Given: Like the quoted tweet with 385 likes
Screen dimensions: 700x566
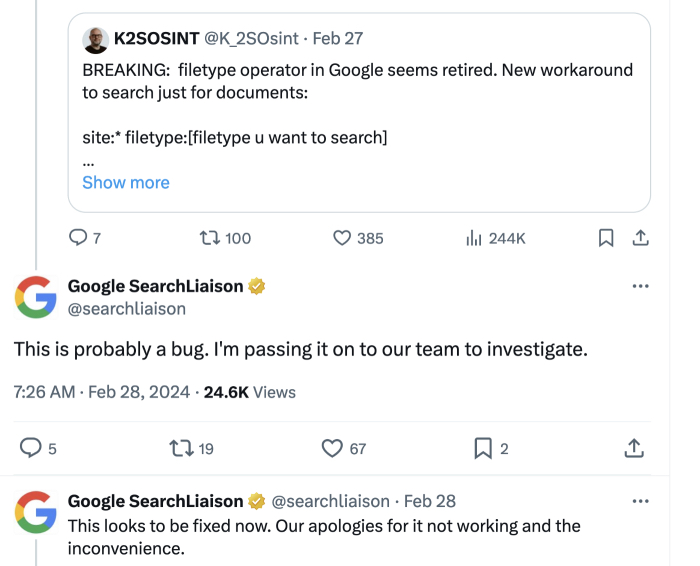Looking at the screenshot, I should click(342, 238).
